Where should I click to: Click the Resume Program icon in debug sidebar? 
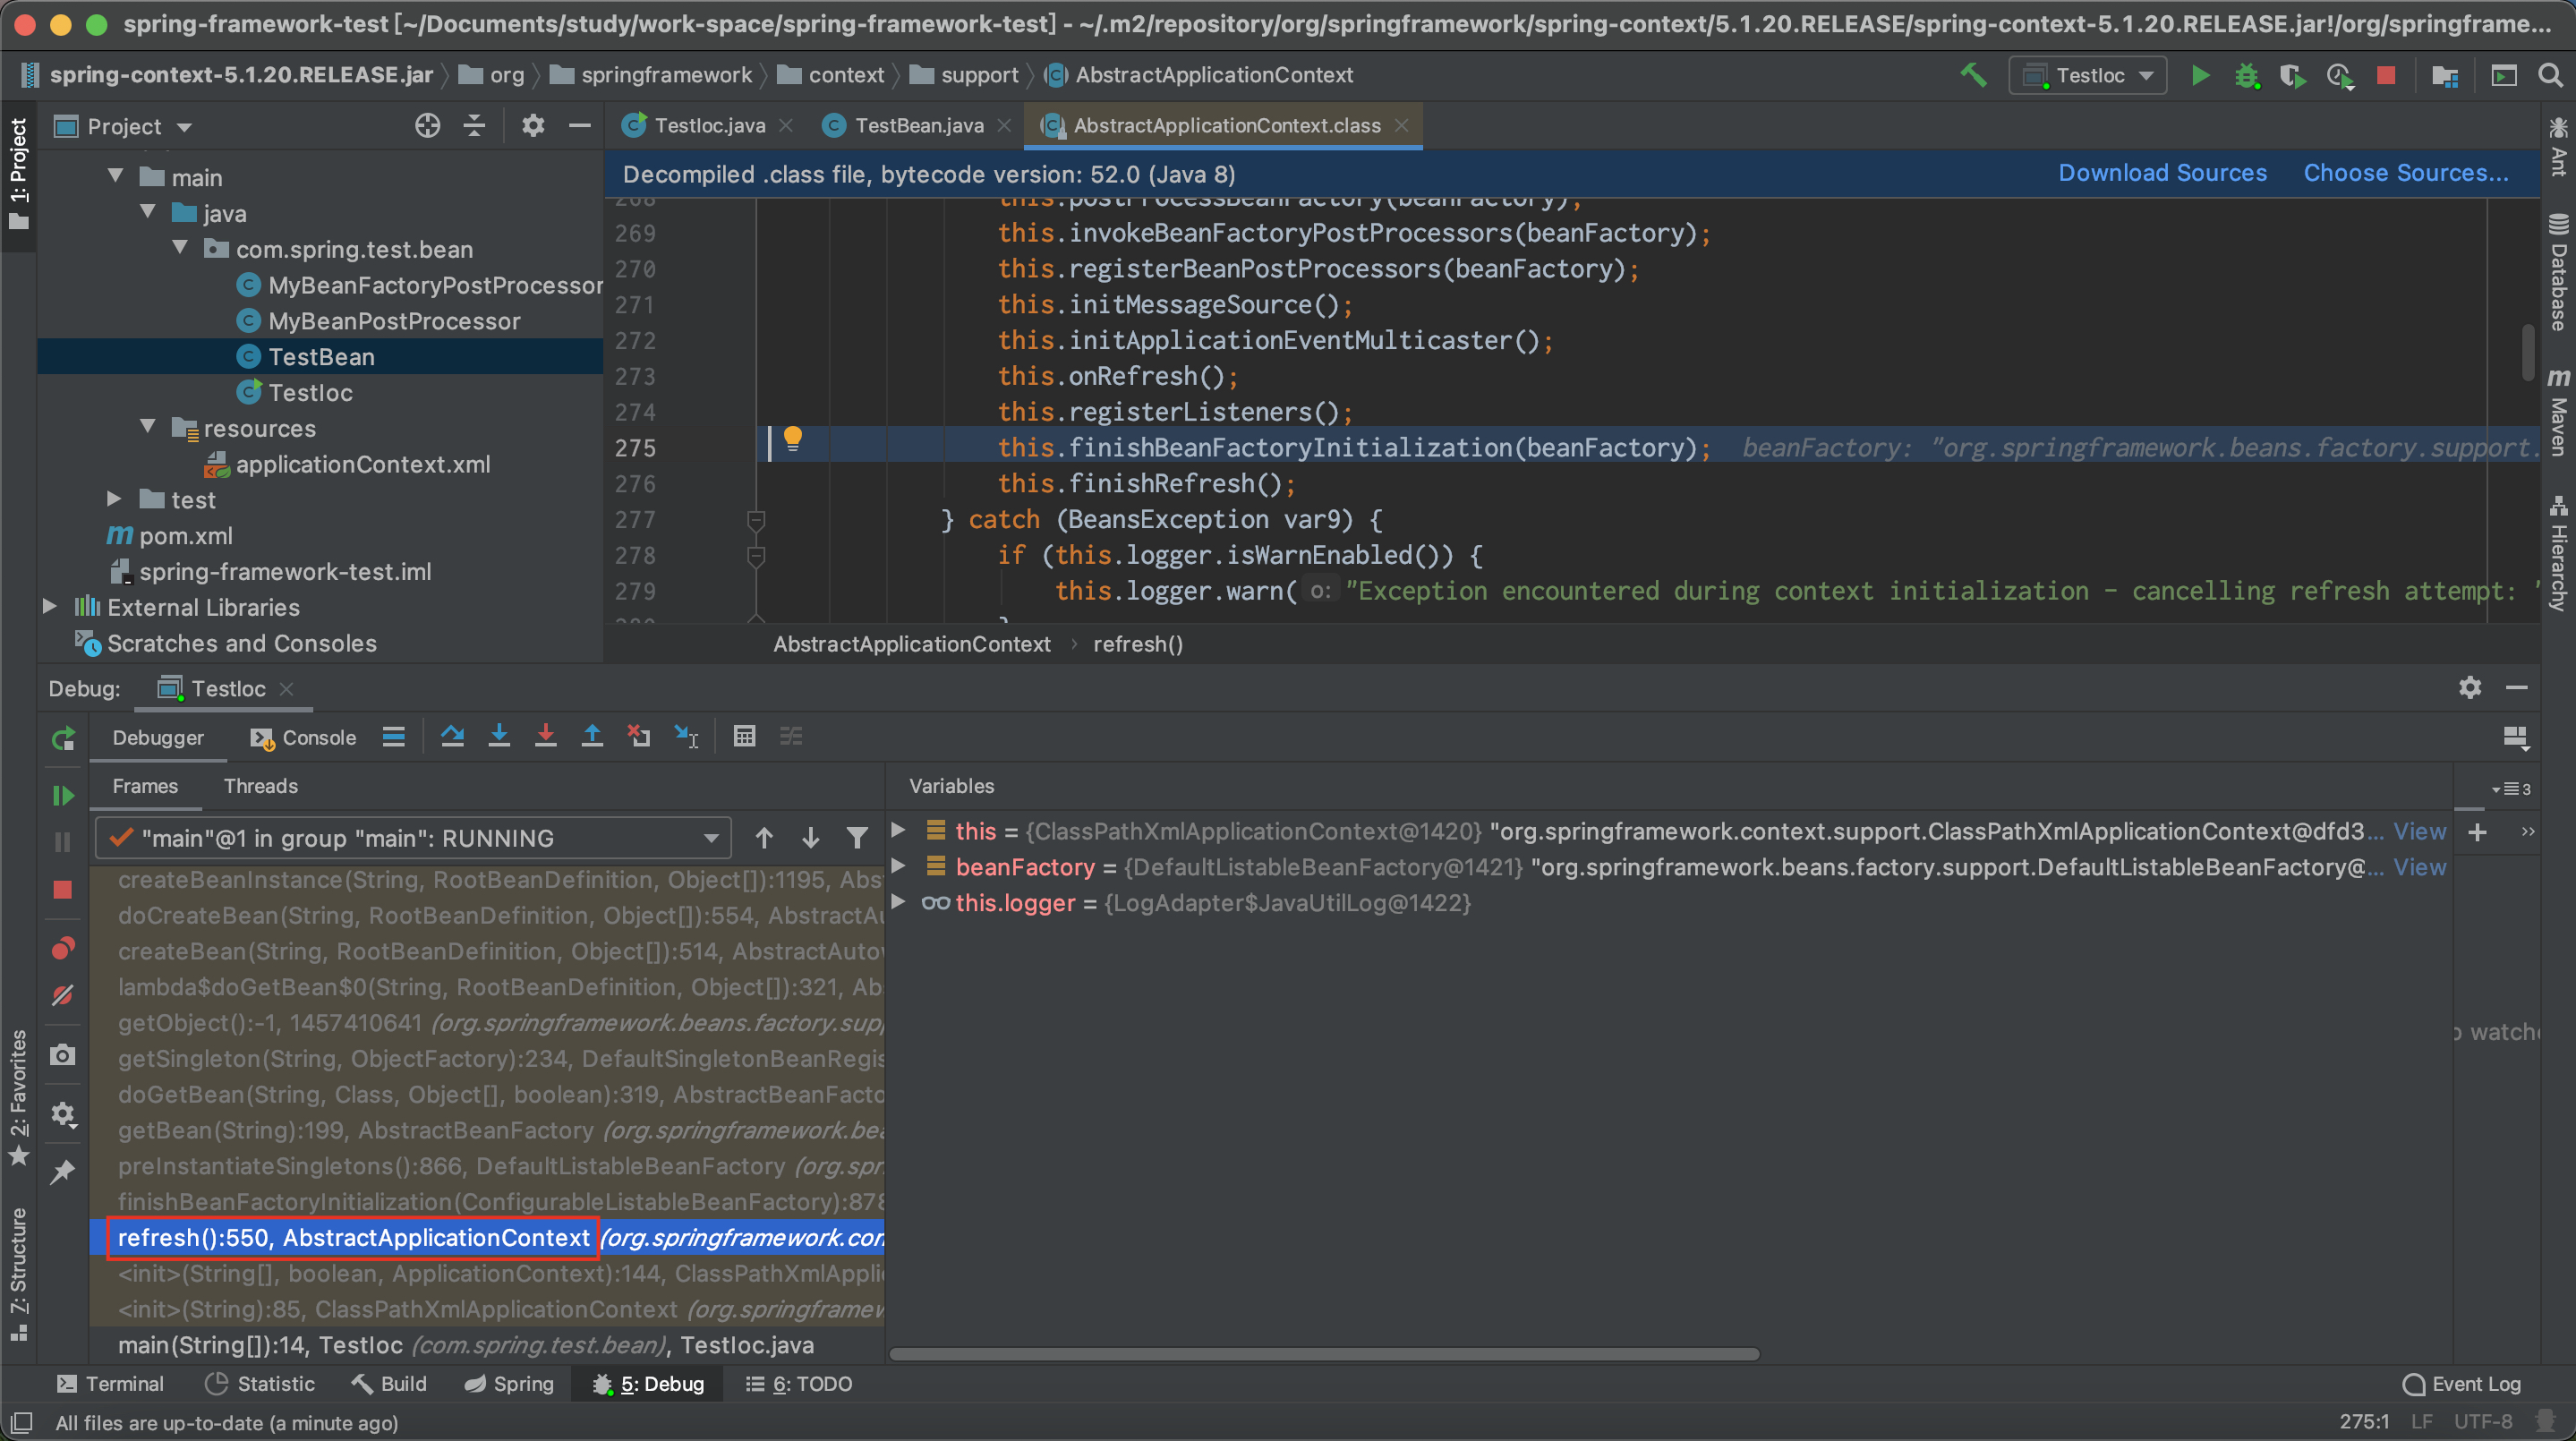pyautogui.click(x=62, y=795)
